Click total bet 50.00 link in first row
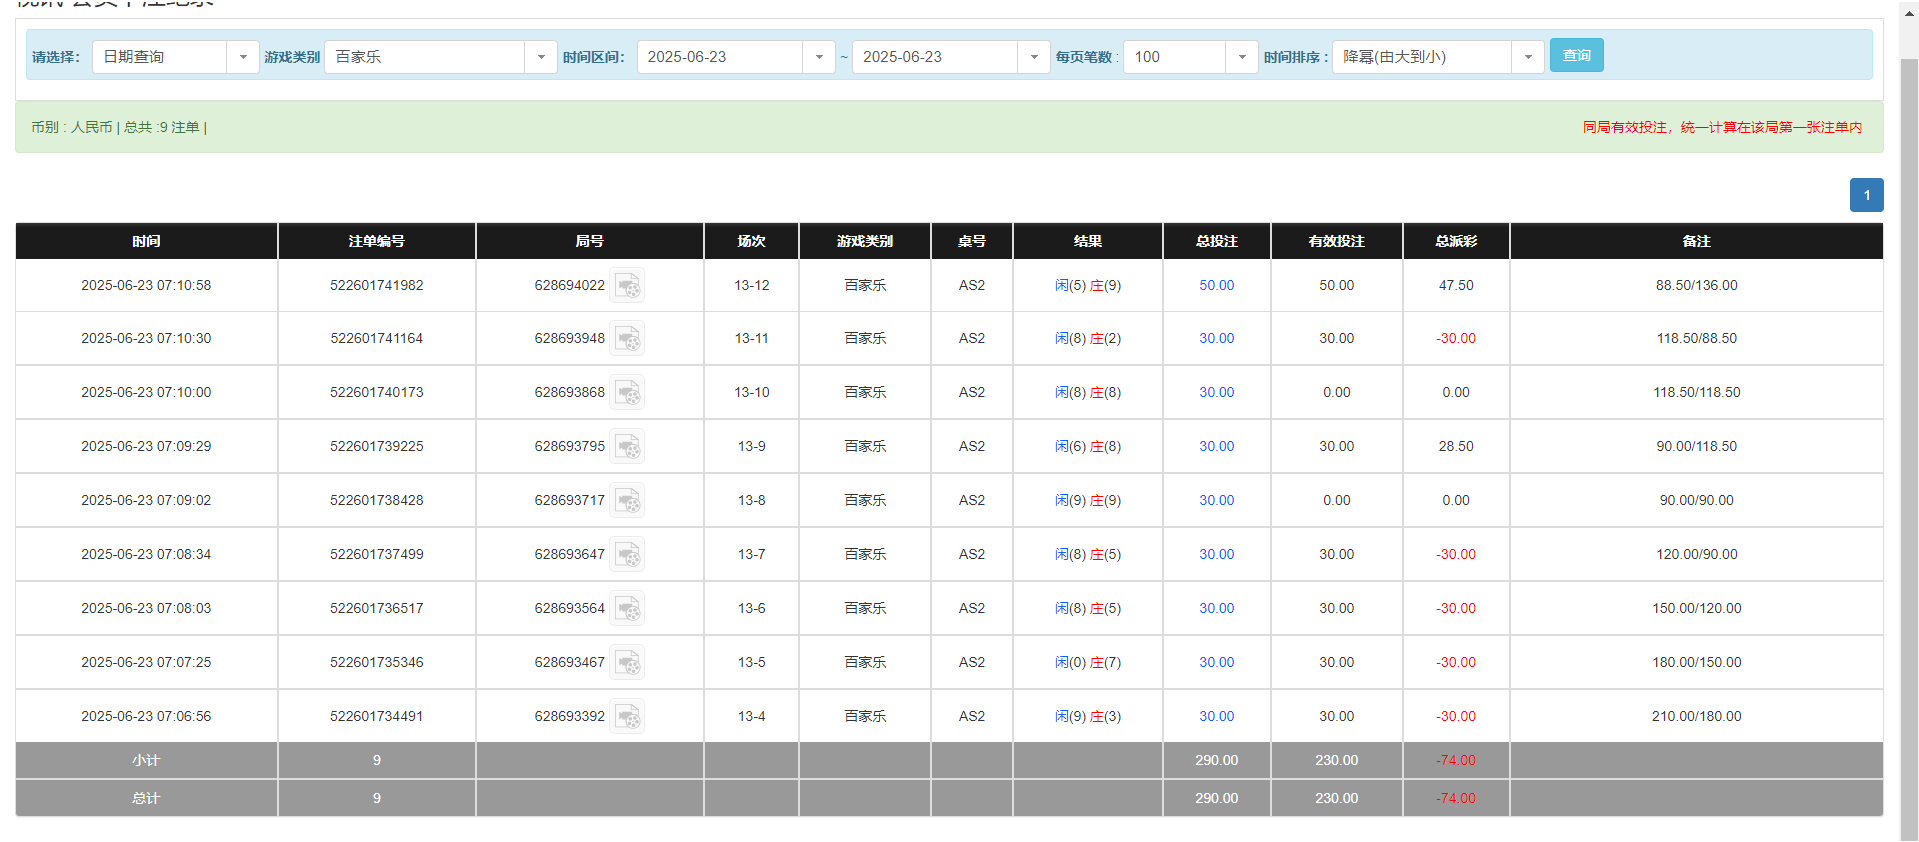The width and height of the screenshot is (1919, 842). tap(1216, 286)
